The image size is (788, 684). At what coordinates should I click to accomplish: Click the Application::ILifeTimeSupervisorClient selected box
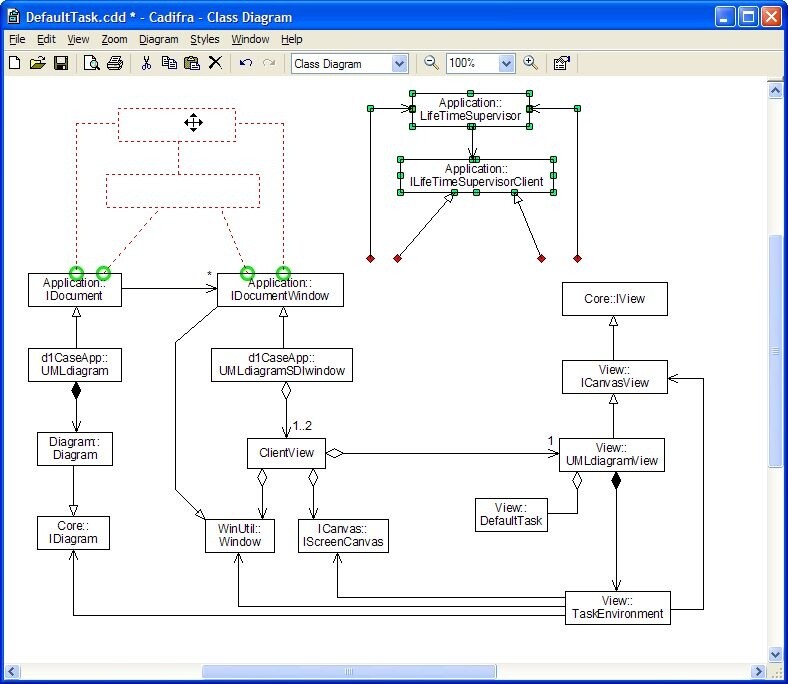coord(476,175)
